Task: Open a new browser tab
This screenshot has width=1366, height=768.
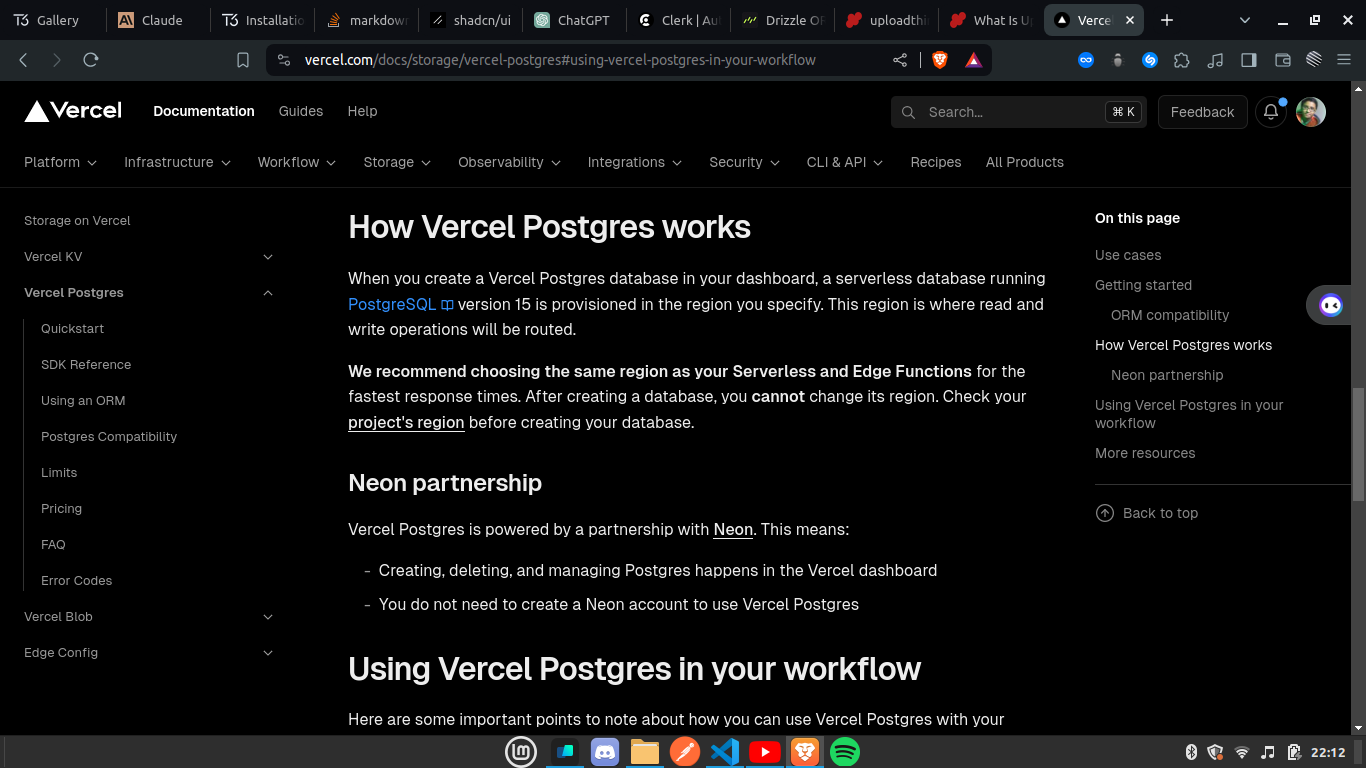Action: 1167,20
